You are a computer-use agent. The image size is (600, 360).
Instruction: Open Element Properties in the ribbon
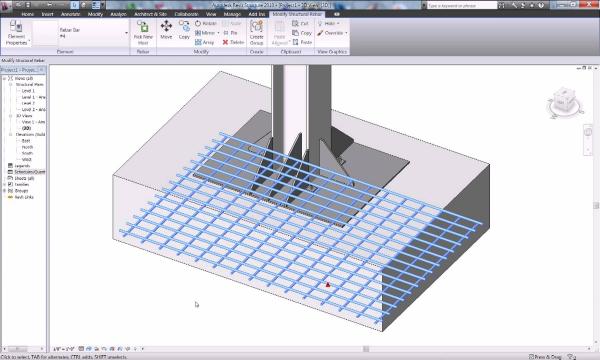point(16,33)
